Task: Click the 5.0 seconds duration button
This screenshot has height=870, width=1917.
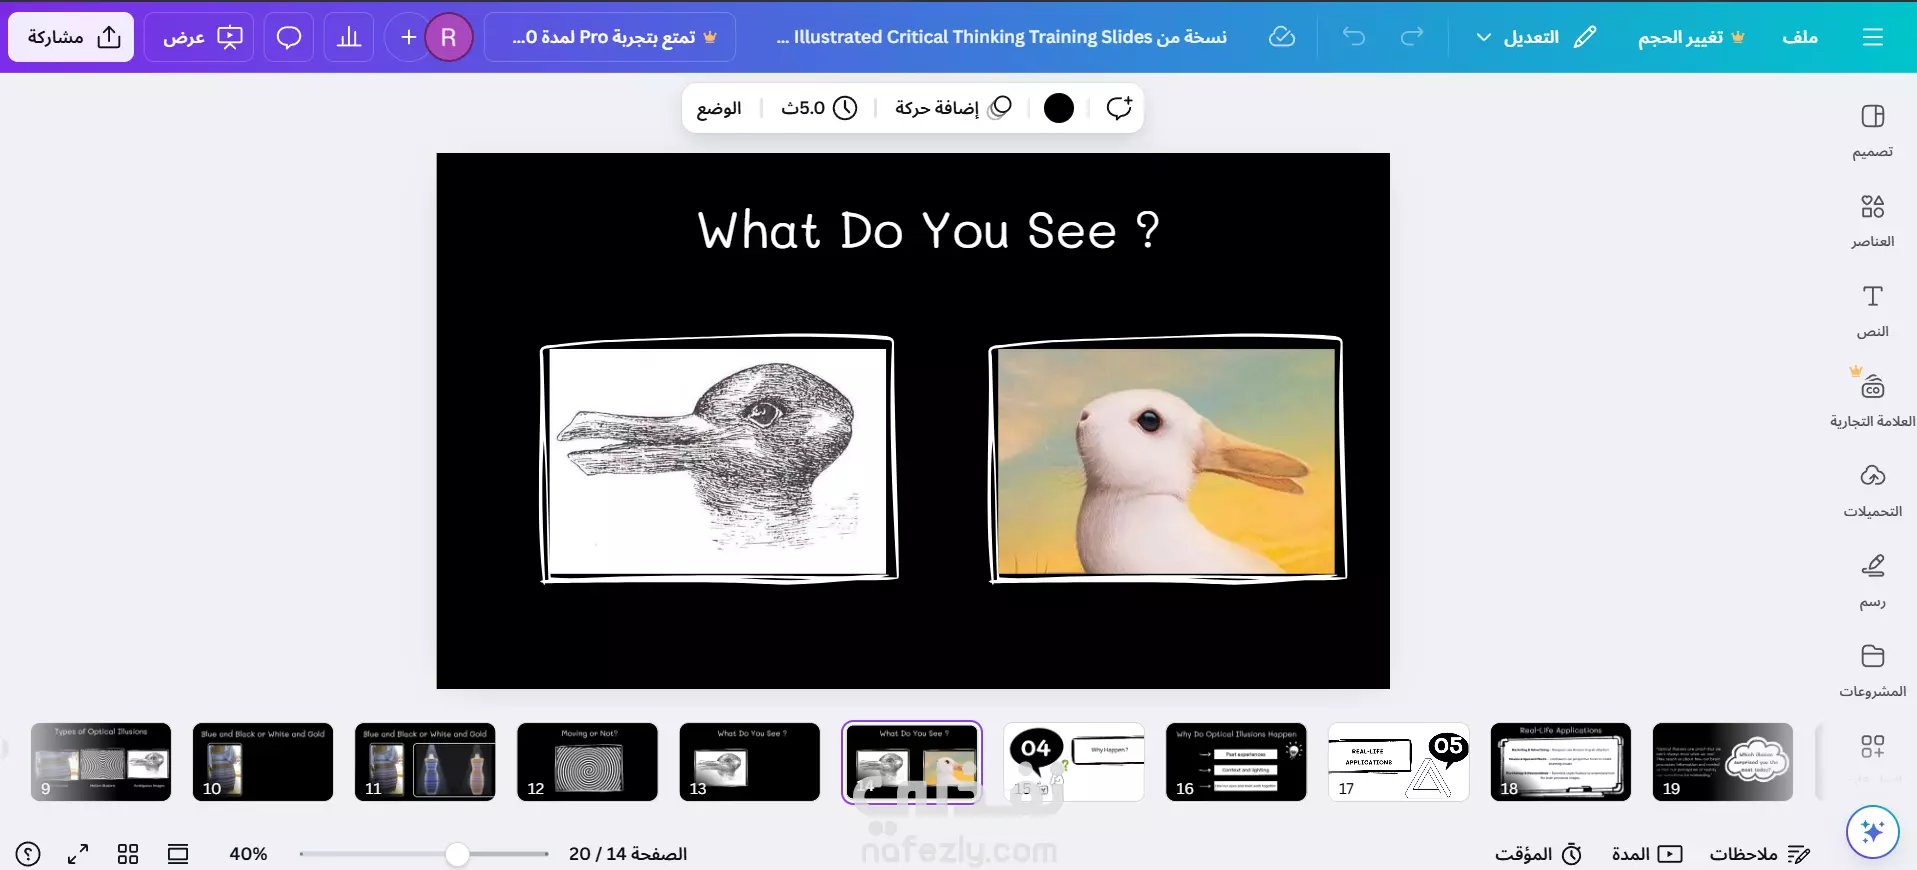Action: point(819,108)
